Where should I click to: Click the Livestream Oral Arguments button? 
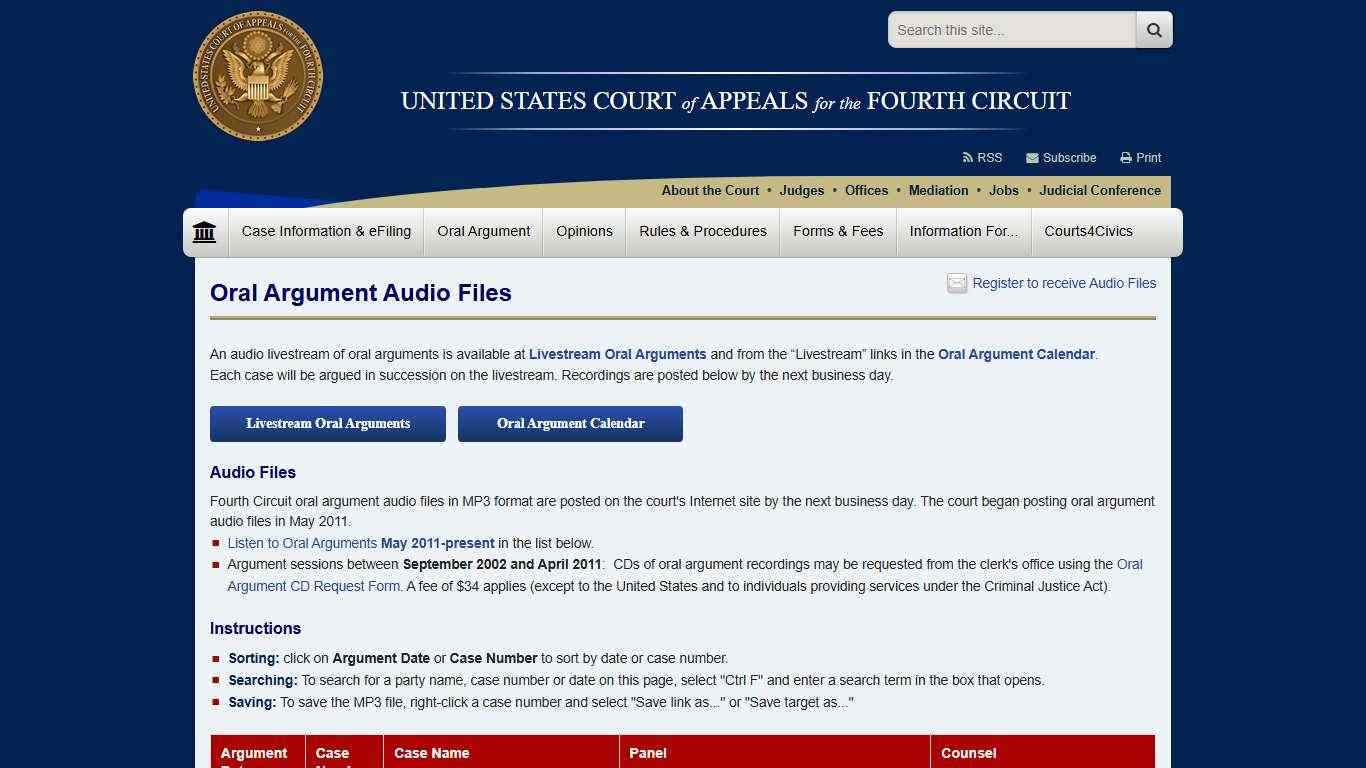coord(327,423)
